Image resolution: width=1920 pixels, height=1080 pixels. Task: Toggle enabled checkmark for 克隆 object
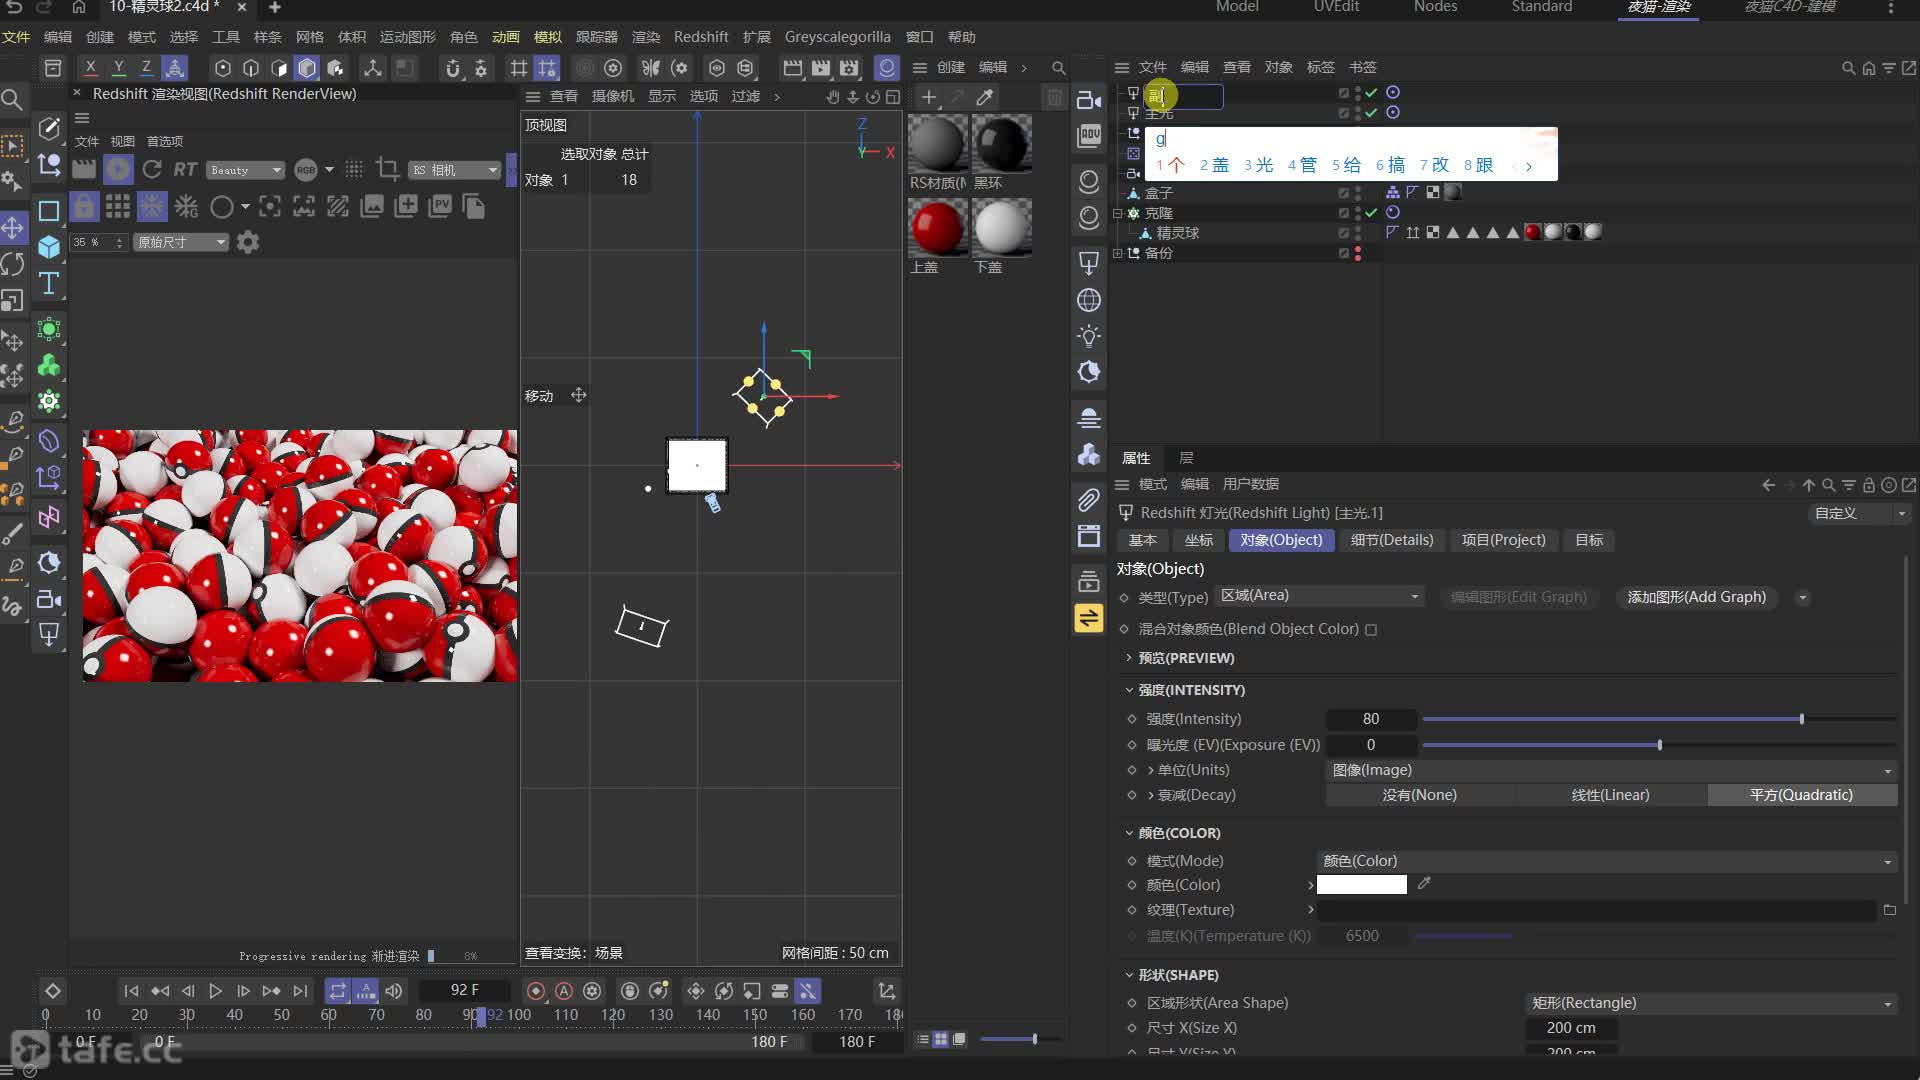pos(1372,213)
